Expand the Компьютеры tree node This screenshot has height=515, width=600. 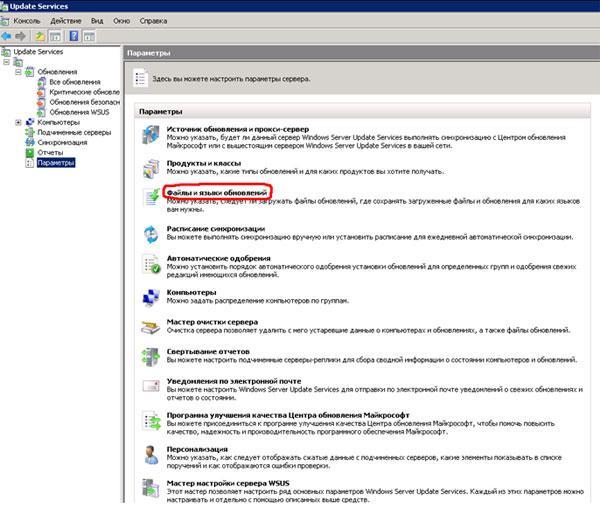(19, 122)
